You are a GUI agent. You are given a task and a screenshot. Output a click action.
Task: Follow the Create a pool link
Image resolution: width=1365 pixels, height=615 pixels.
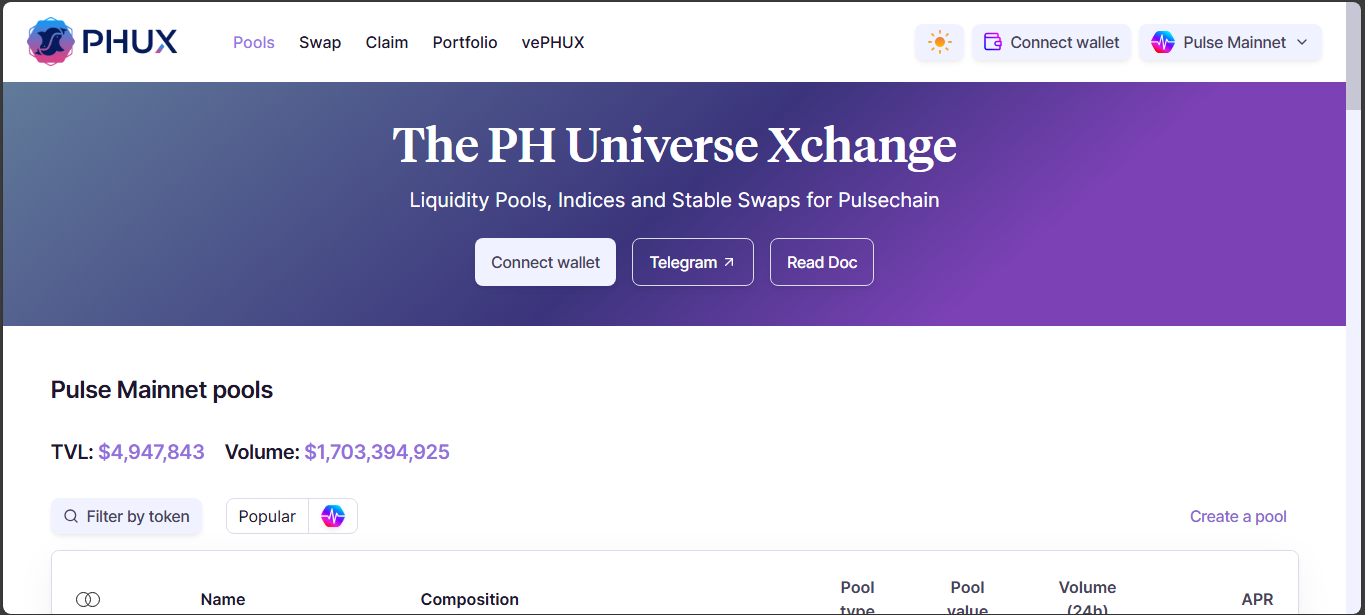1238,516
